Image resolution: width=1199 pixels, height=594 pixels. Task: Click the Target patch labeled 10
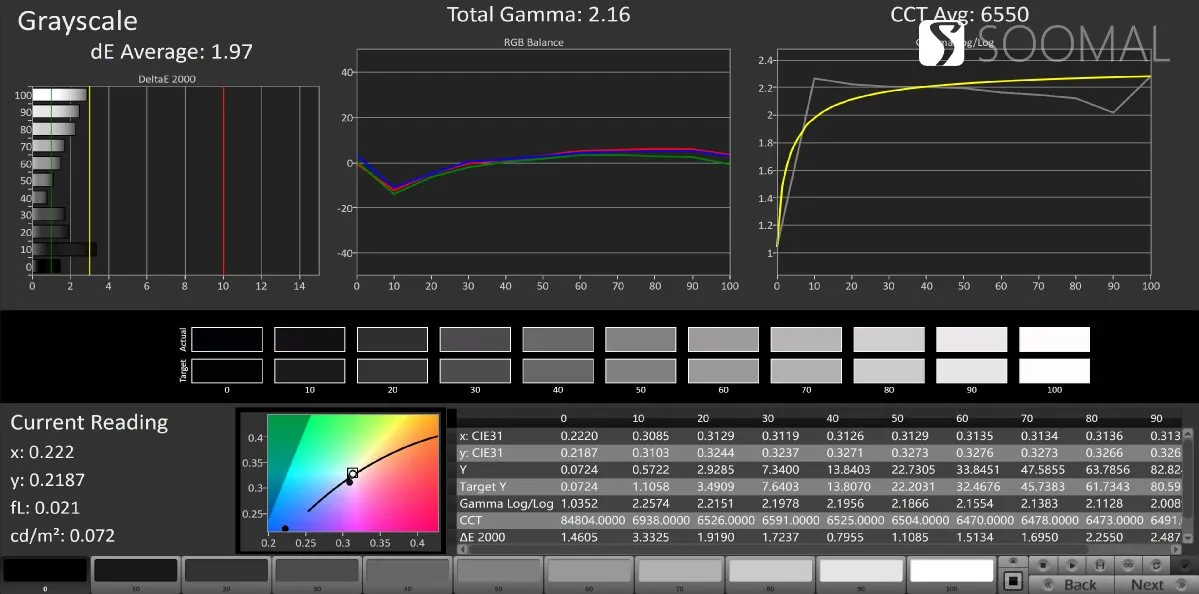[x=310, y=371]
